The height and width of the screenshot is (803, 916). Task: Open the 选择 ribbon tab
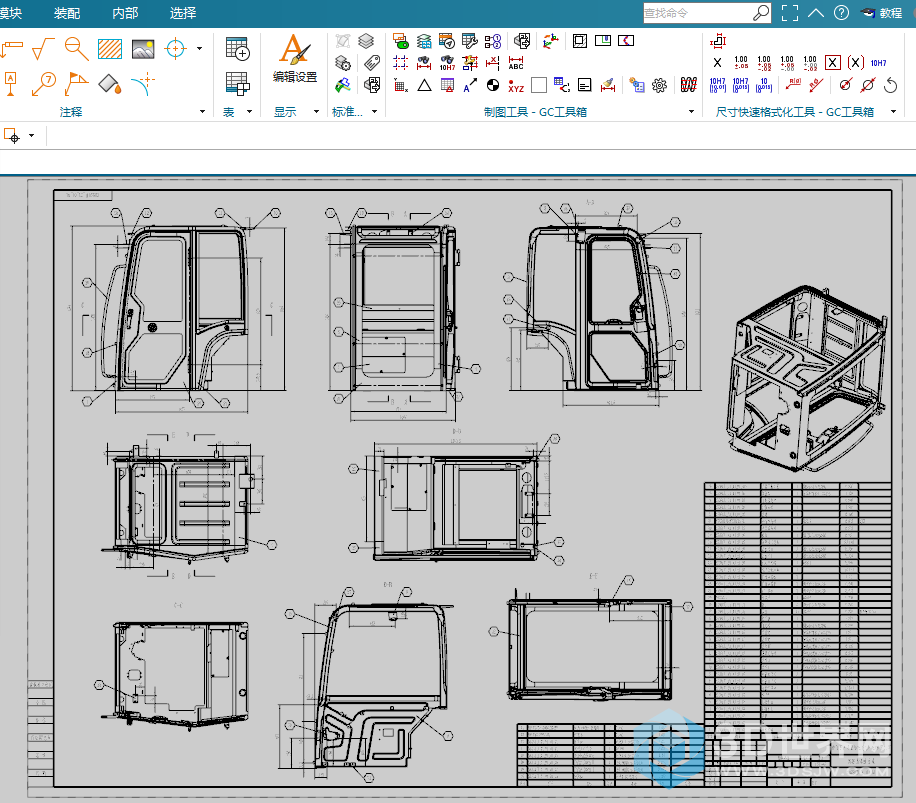[x=183, y=13]
